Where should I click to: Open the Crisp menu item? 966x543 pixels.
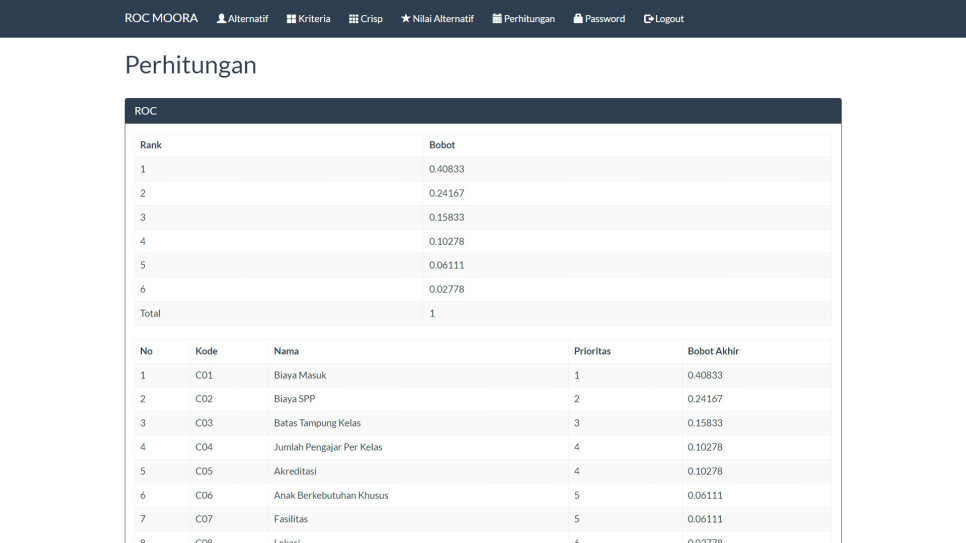pyautogui.click(x=366, y=18)
